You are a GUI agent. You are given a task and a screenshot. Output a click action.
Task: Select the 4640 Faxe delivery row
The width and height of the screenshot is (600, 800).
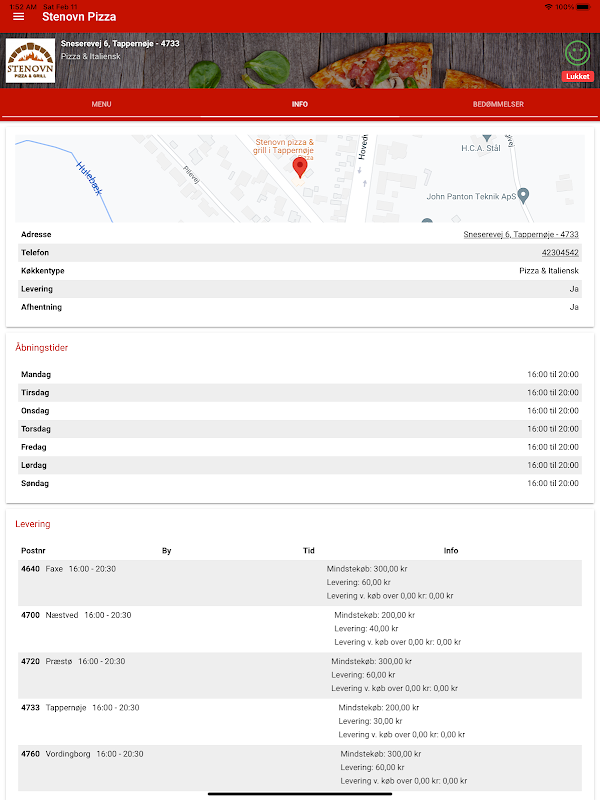300,583
